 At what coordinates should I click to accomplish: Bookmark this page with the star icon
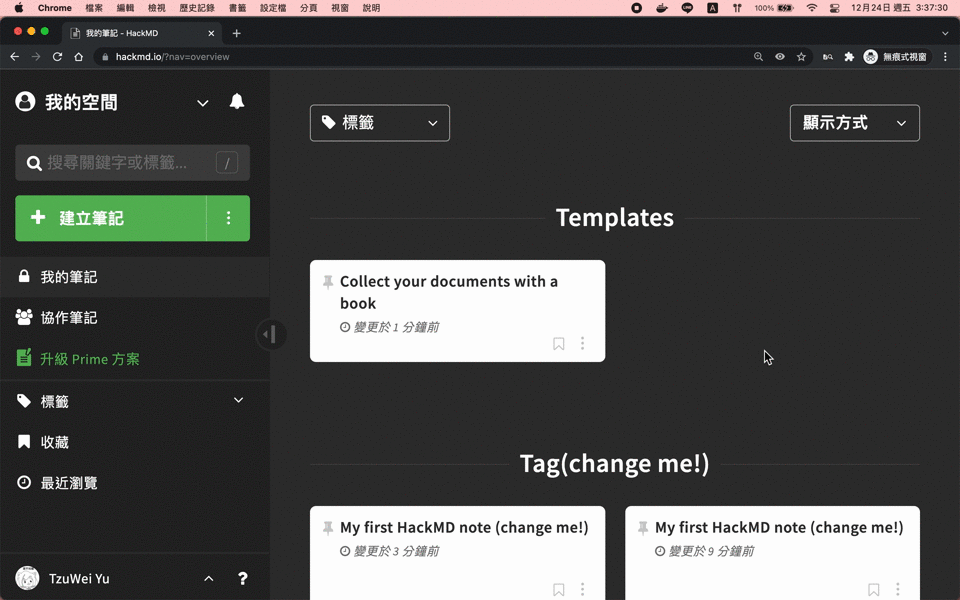801,56
